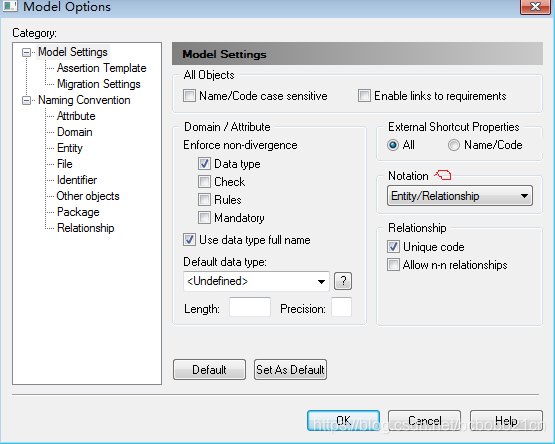Select Package naming convention
This screenshot has width=555, height=444.
tap(78, 212)
